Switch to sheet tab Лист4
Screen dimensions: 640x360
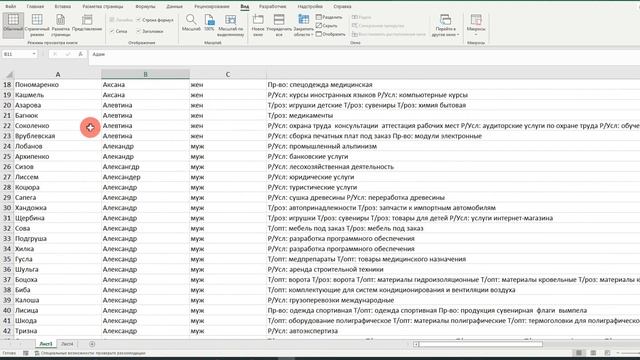coord(67,344)
